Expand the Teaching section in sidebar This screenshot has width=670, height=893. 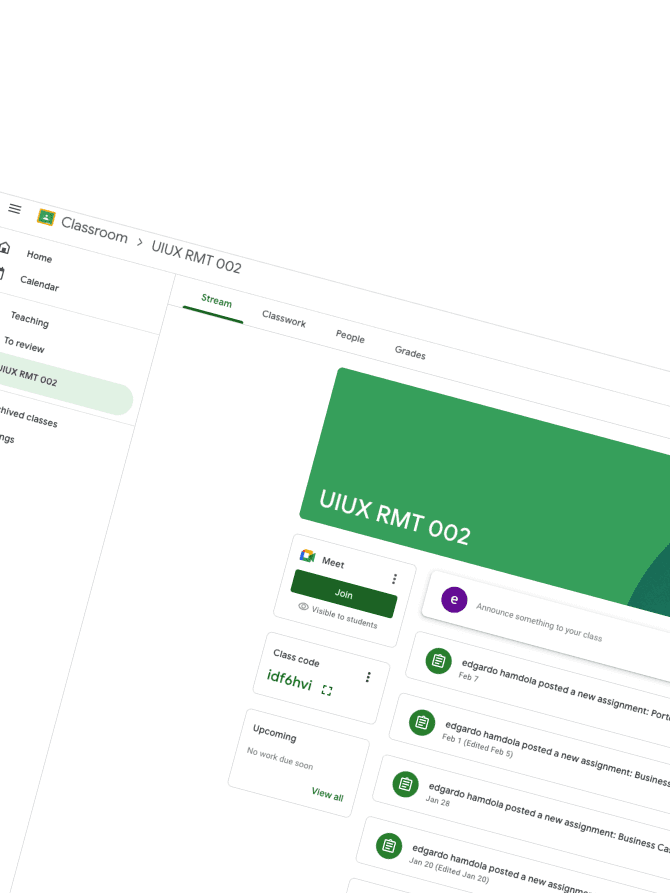click(x=30, y=319)
